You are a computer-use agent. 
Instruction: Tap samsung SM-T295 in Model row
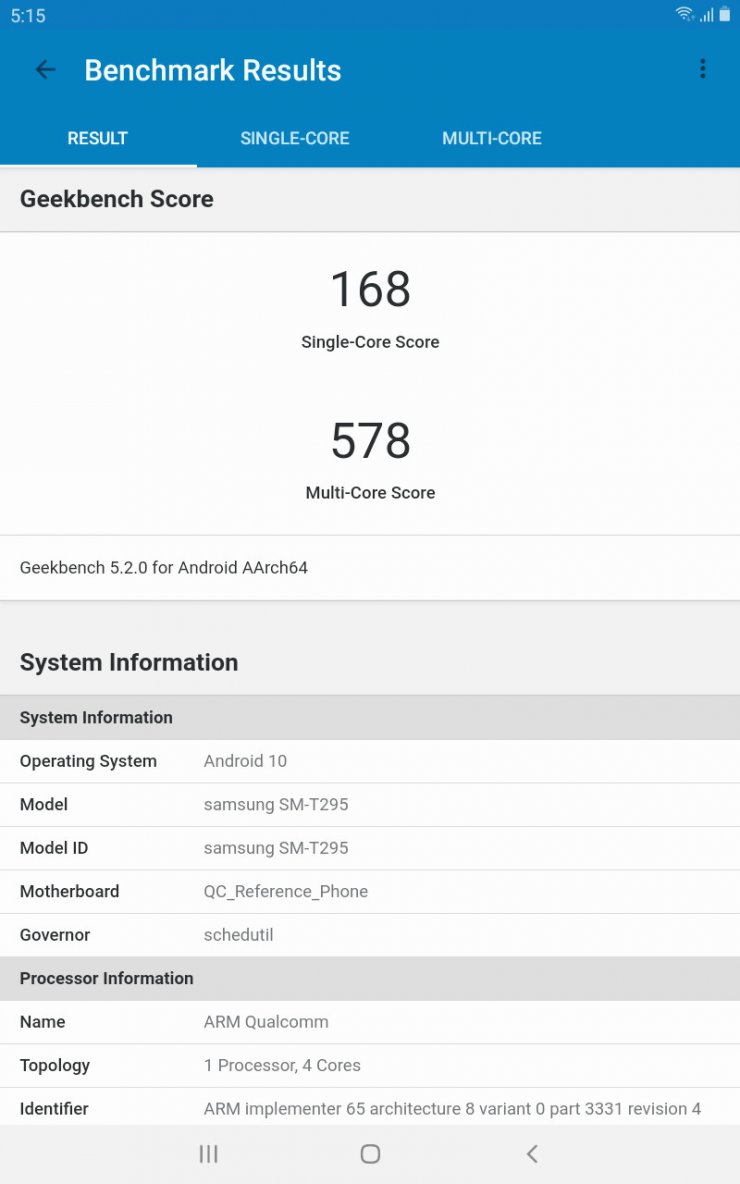click(x=276, y=804)
